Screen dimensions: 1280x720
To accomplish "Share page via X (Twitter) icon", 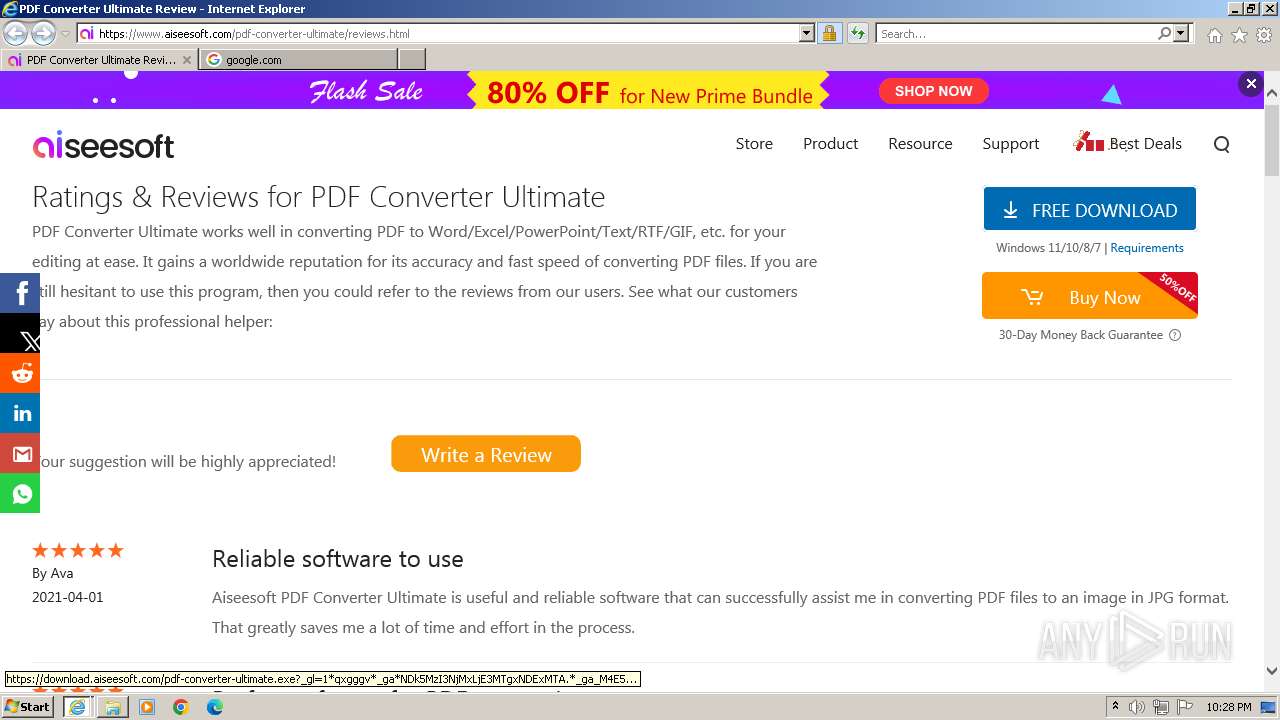I will [20, 333].
